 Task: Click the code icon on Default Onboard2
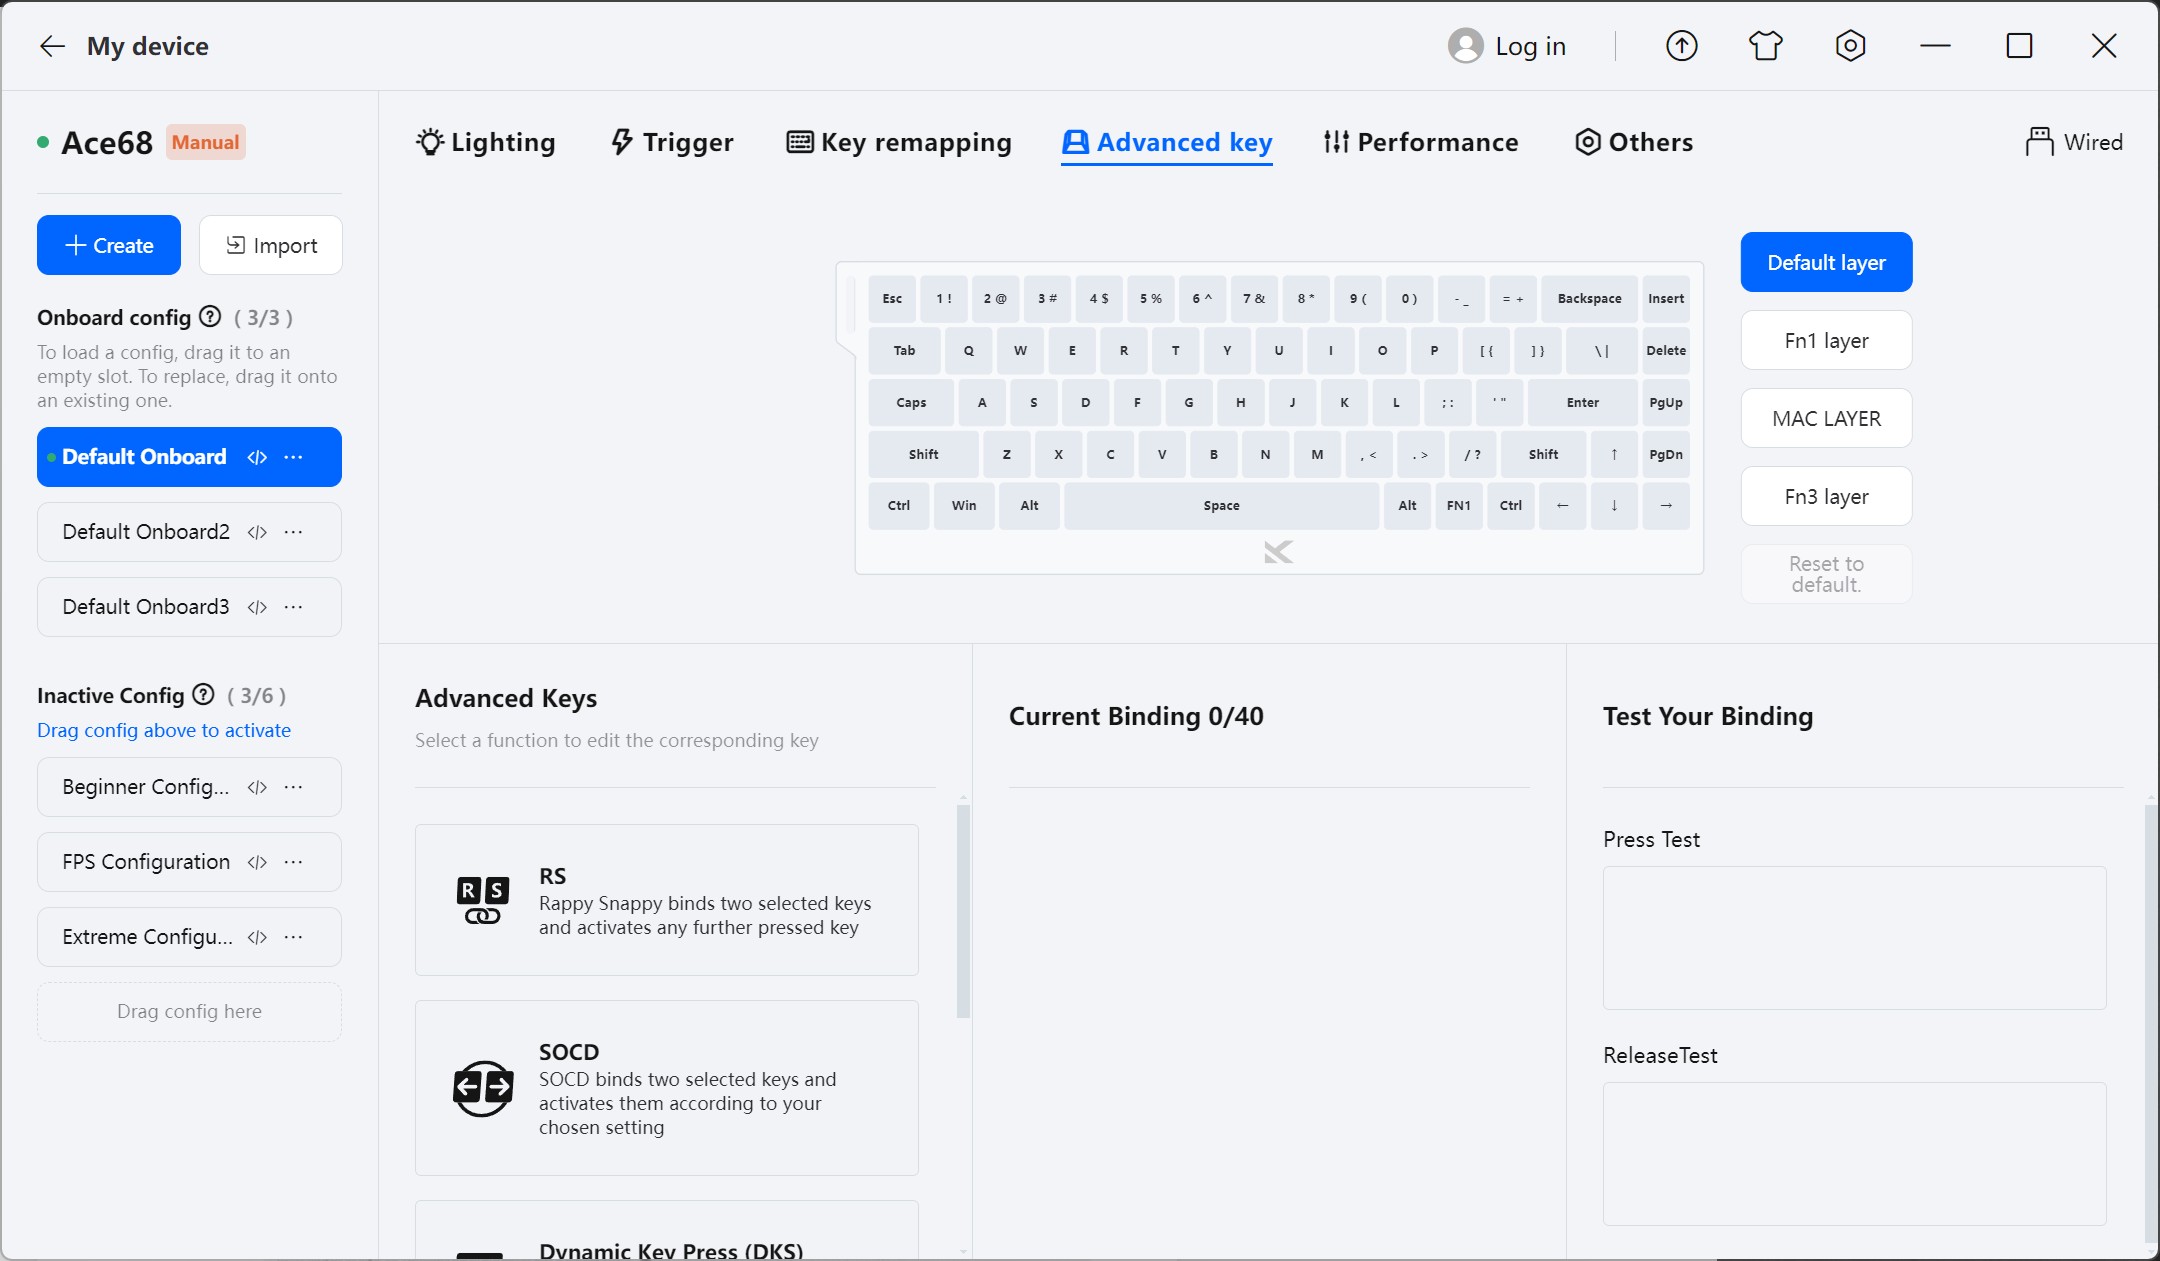tap(257, 532)
